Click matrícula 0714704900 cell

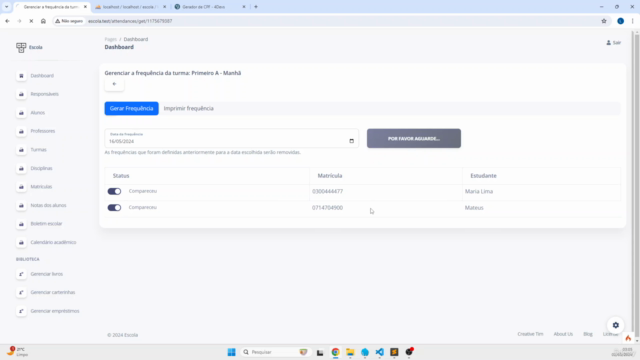tap(327, 208)
